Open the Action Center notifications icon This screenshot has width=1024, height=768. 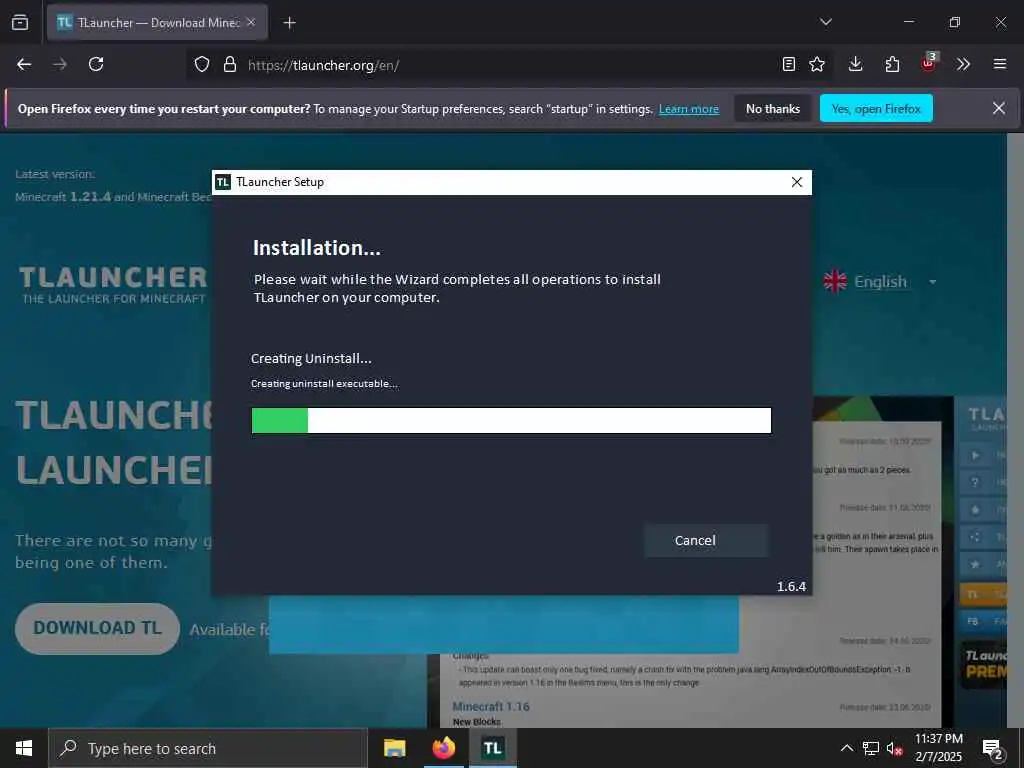(x=992, y=748)
